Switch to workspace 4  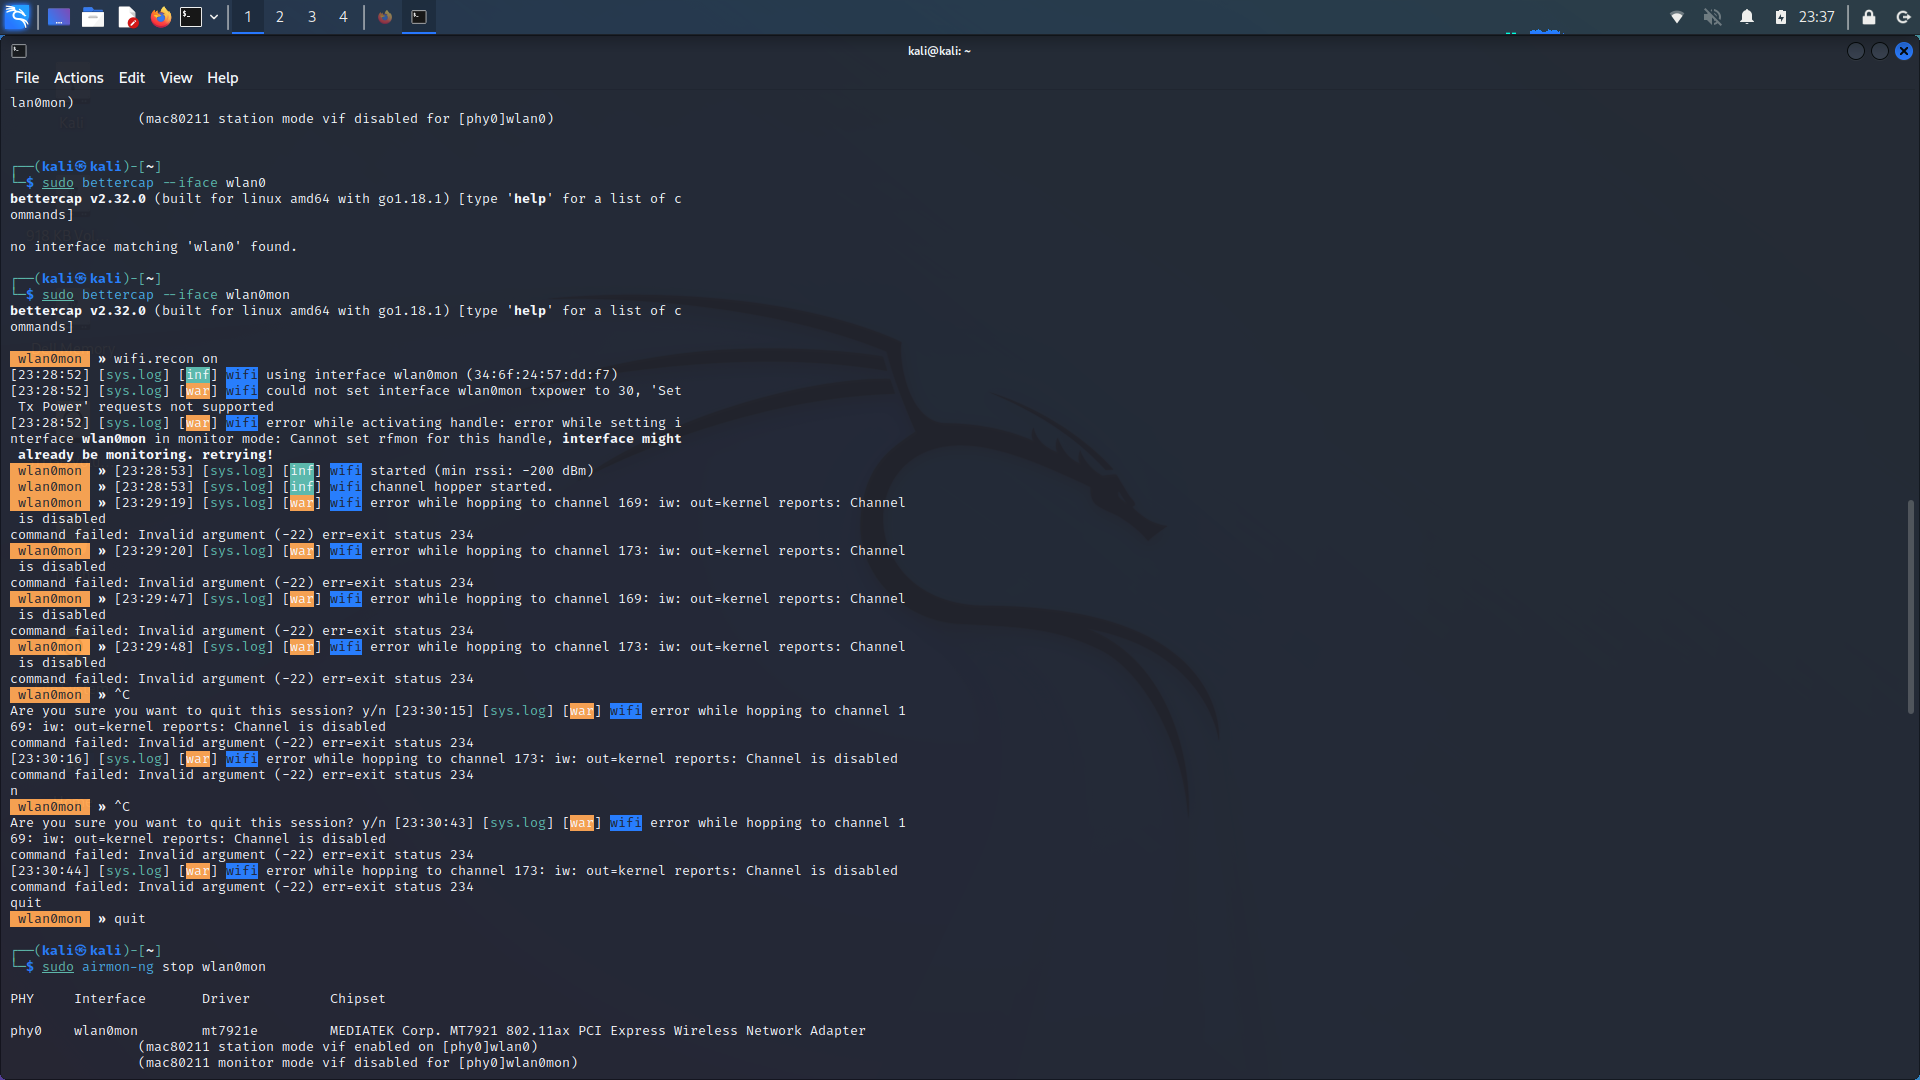(x=343, y=17)
